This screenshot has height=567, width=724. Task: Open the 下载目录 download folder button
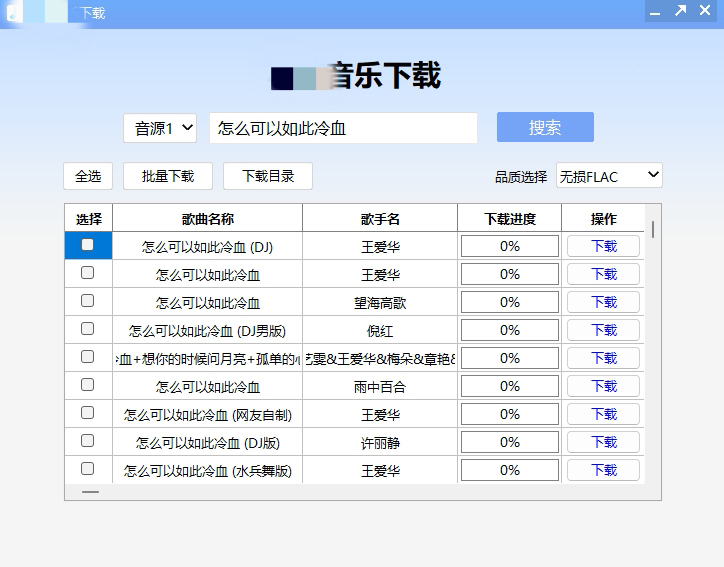(x=268, y=176)
